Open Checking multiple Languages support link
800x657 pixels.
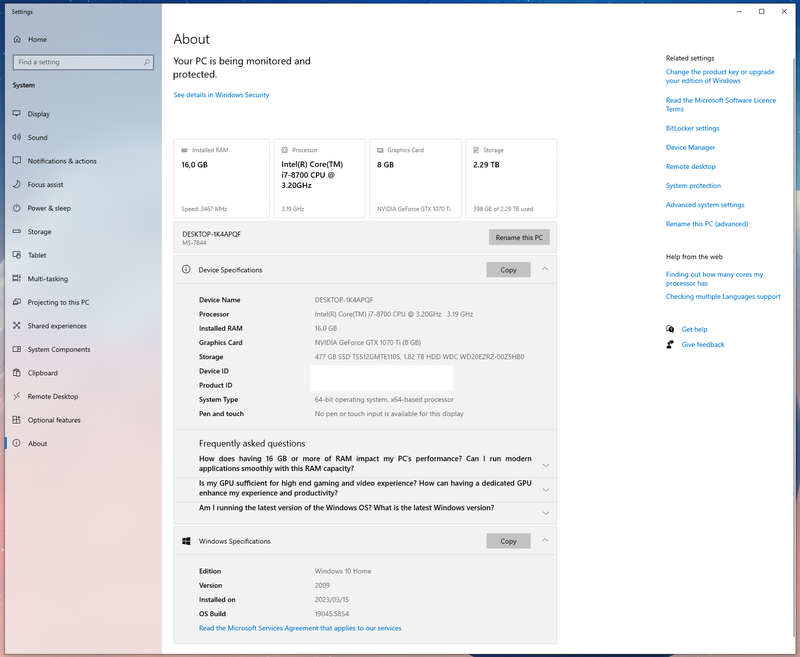(723, 296)
